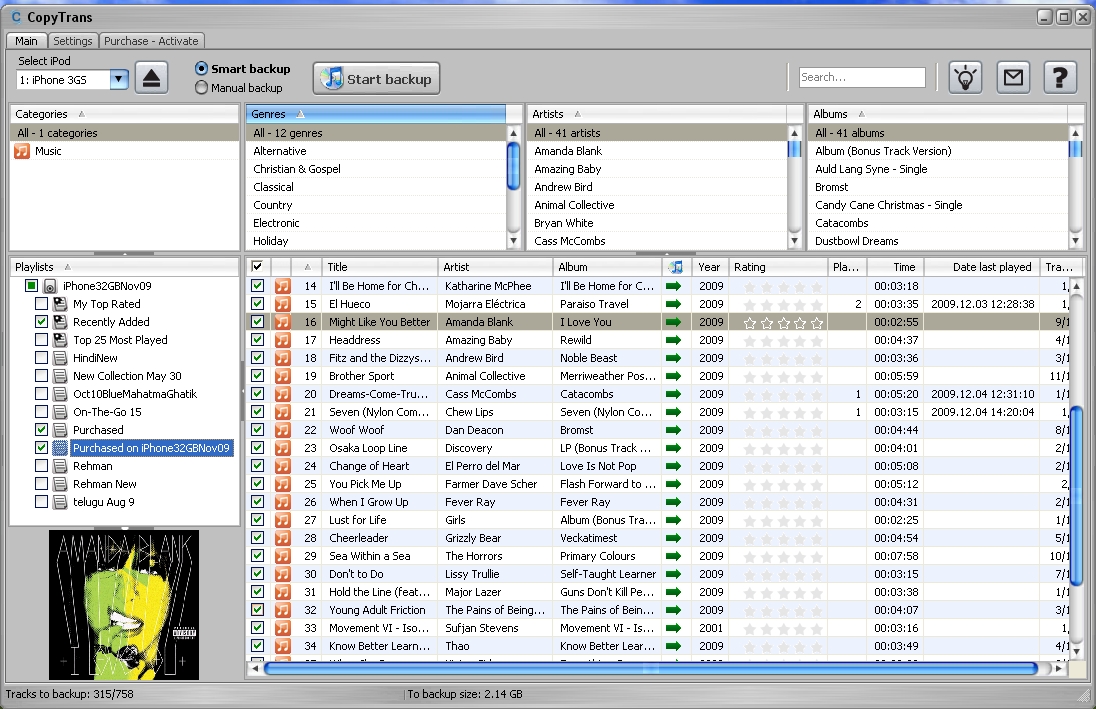Click the My Top Rated smart playlist icon

(x=60, y=304)
